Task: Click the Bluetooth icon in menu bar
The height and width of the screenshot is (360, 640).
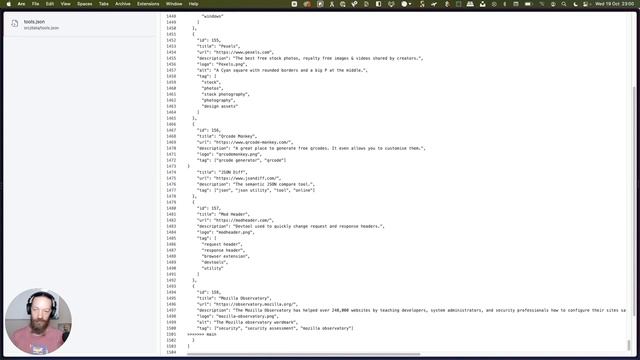Action: [504, 4]
